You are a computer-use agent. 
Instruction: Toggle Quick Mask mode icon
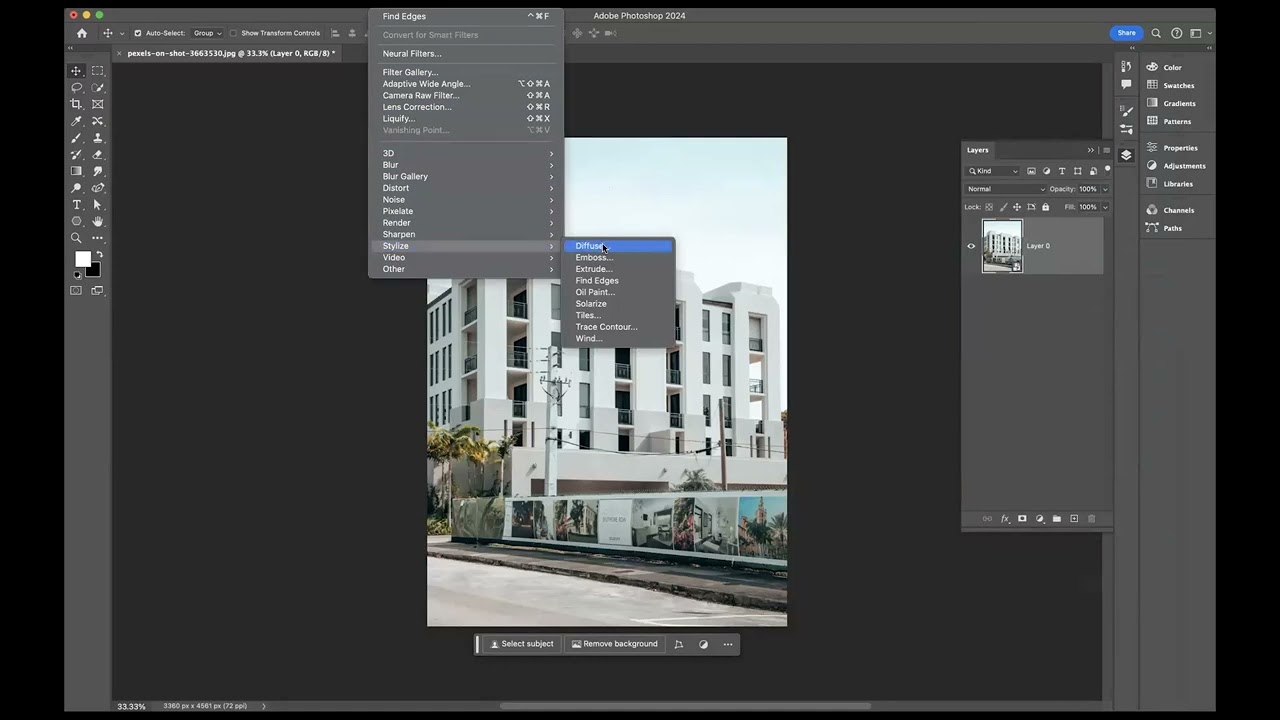[76, 291]
